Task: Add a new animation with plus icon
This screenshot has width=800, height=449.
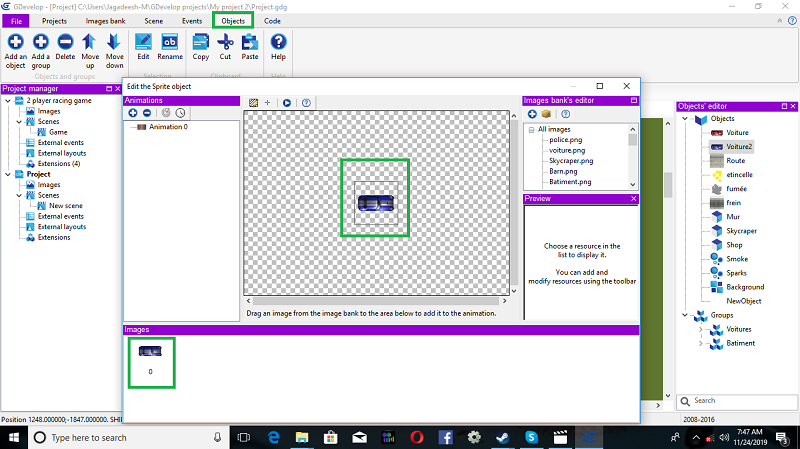Action: [x=133, y=113]
